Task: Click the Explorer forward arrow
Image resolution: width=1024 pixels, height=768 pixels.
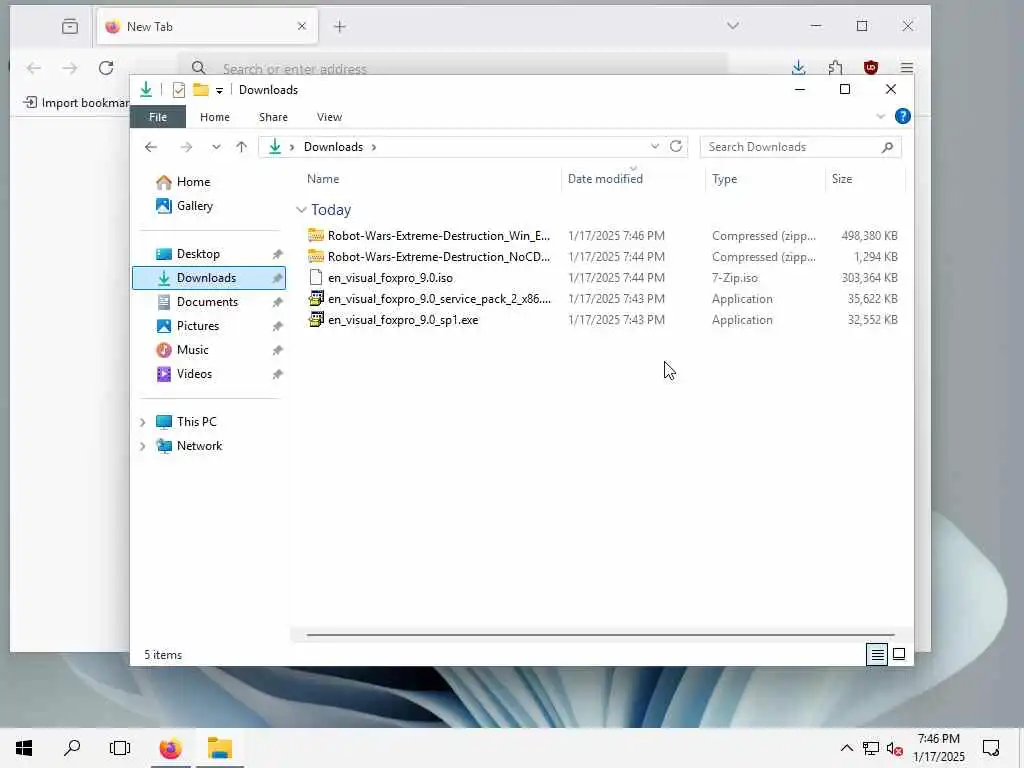Action: coord(186,147)
